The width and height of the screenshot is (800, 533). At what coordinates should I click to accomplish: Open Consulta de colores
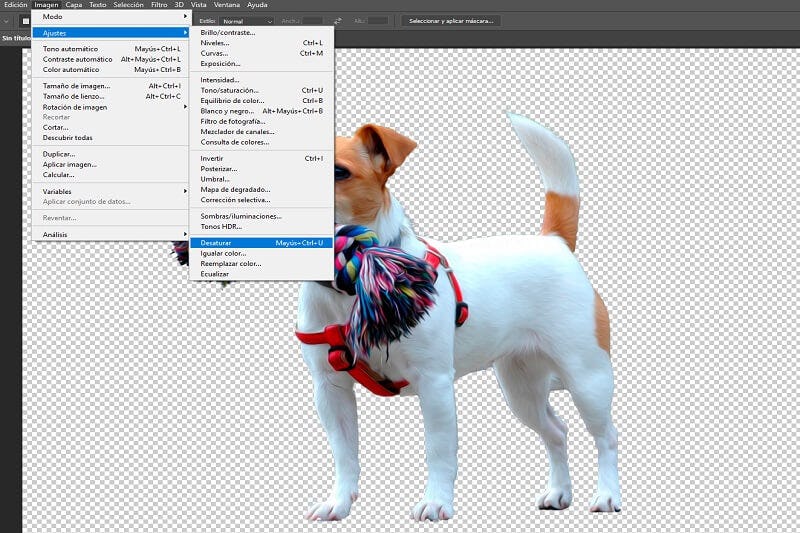[x=261, y=142]
